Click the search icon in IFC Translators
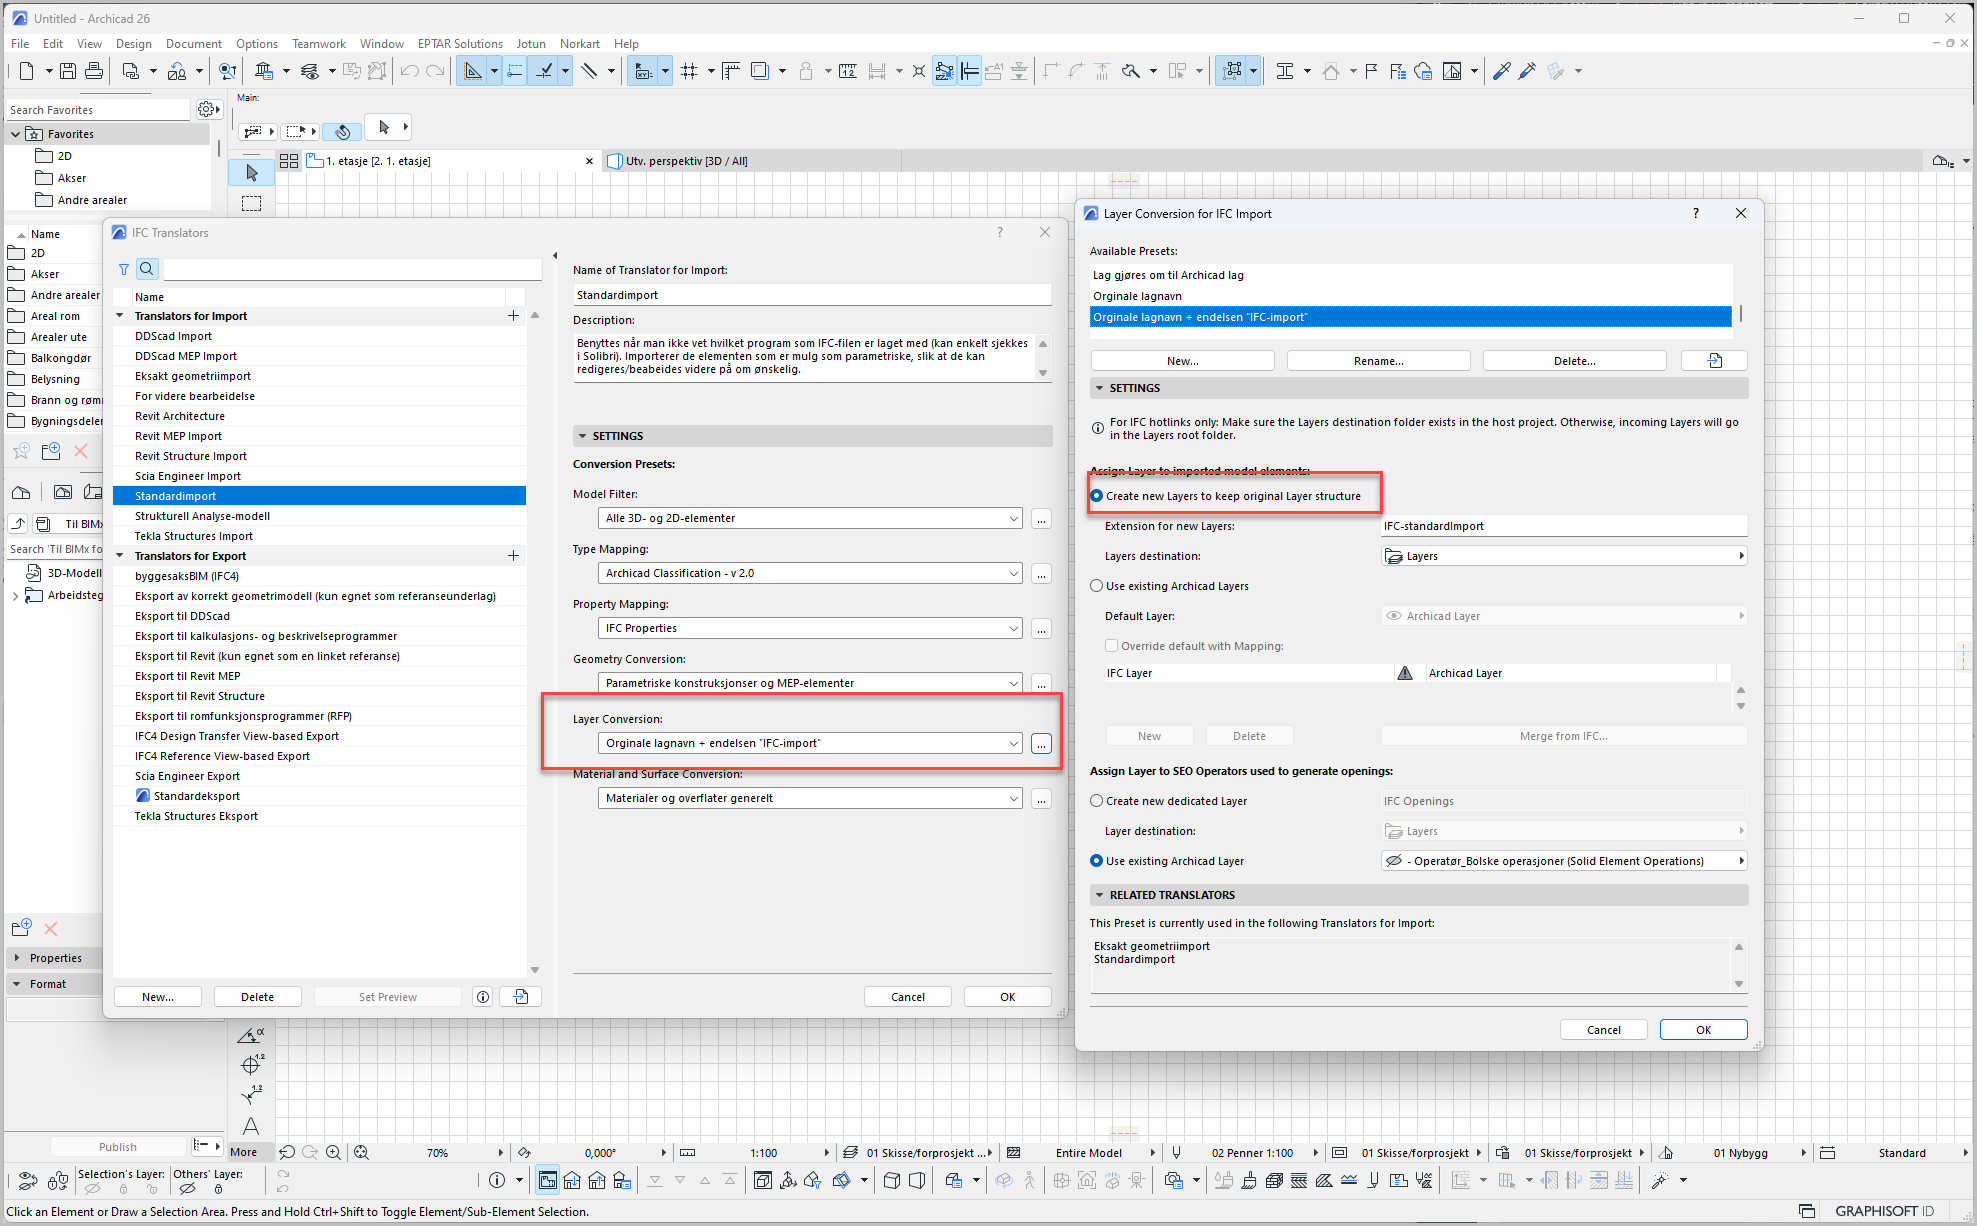1977x1226 pixels. 147,269
